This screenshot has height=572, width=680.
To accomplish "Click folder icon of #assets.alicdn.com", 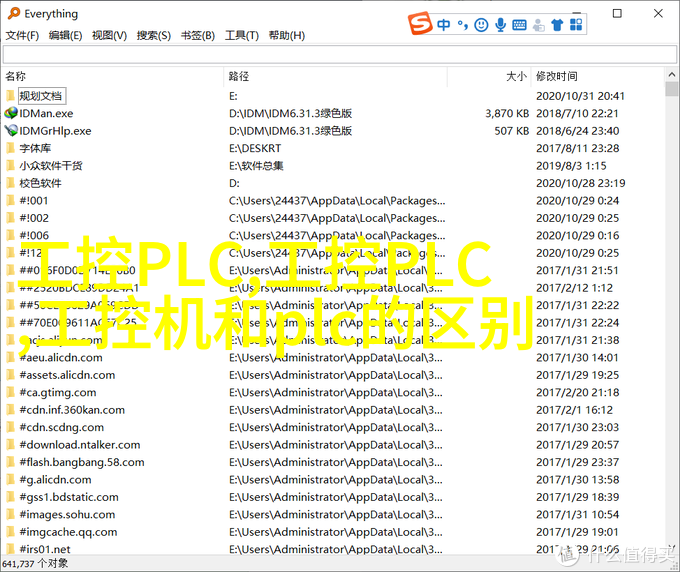I will [11, 375].
